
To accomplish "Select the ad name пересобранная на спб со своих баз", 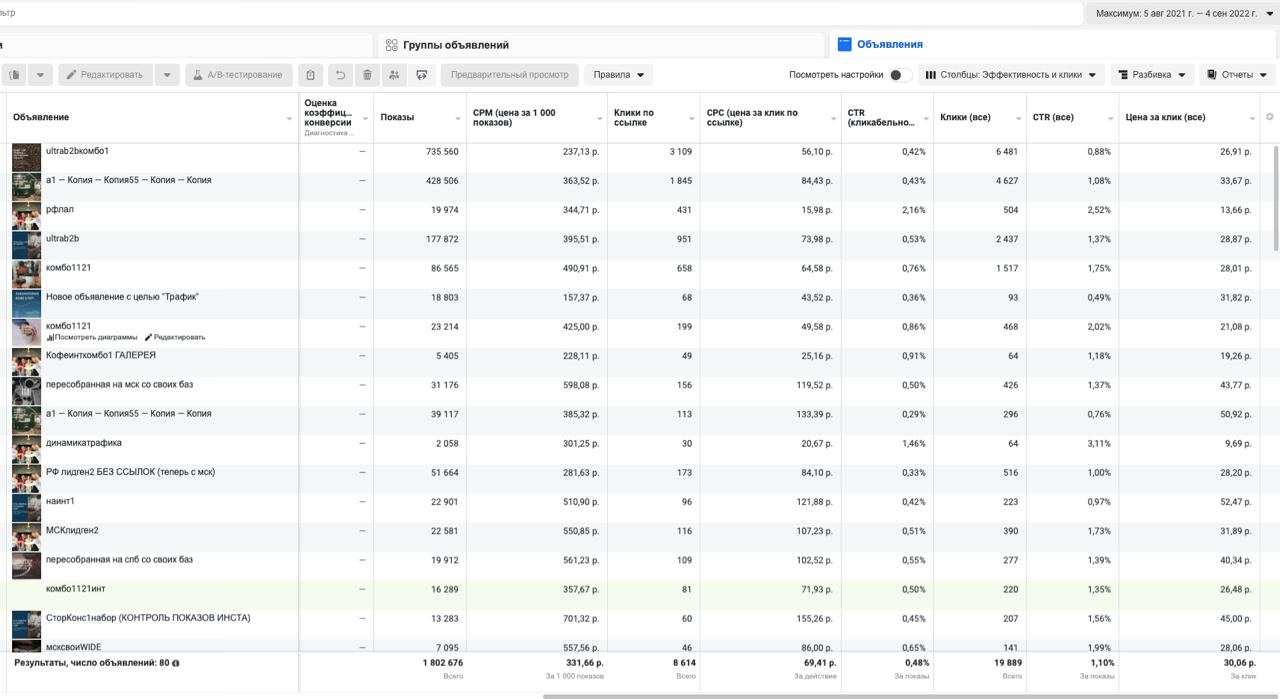I will pos(119,560).
